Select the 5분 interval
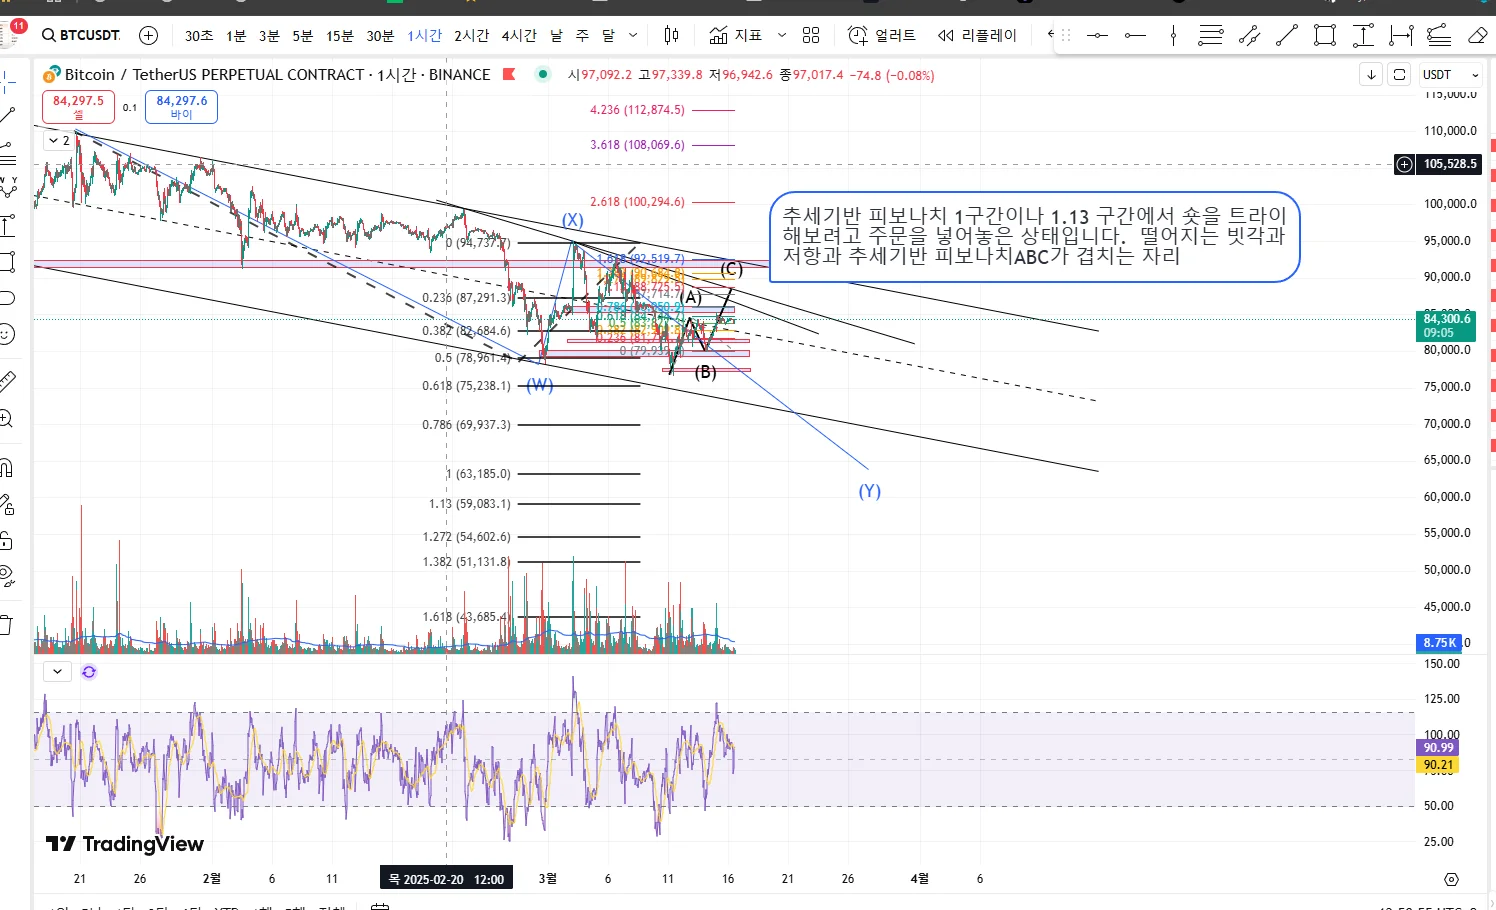The image size is (1496, 910). 303,35
